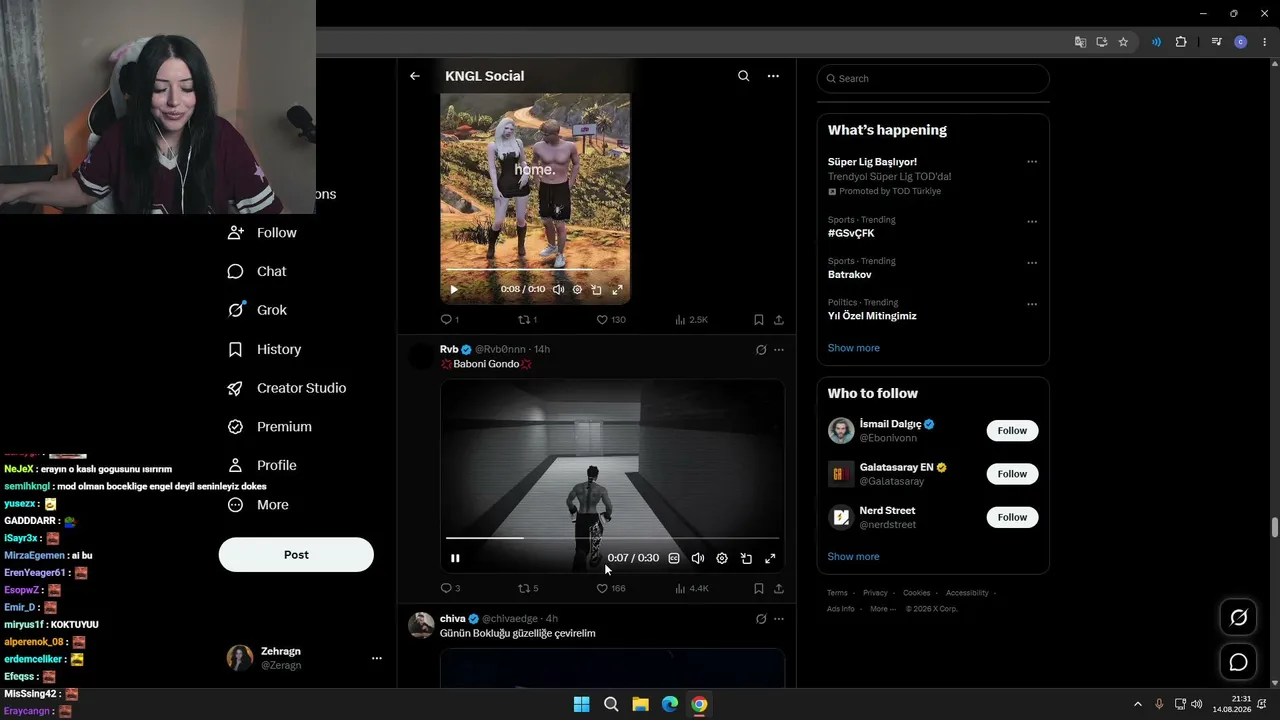
Task: Seek on the Baboni Gondo video progress bar
Action: point(612,538)
